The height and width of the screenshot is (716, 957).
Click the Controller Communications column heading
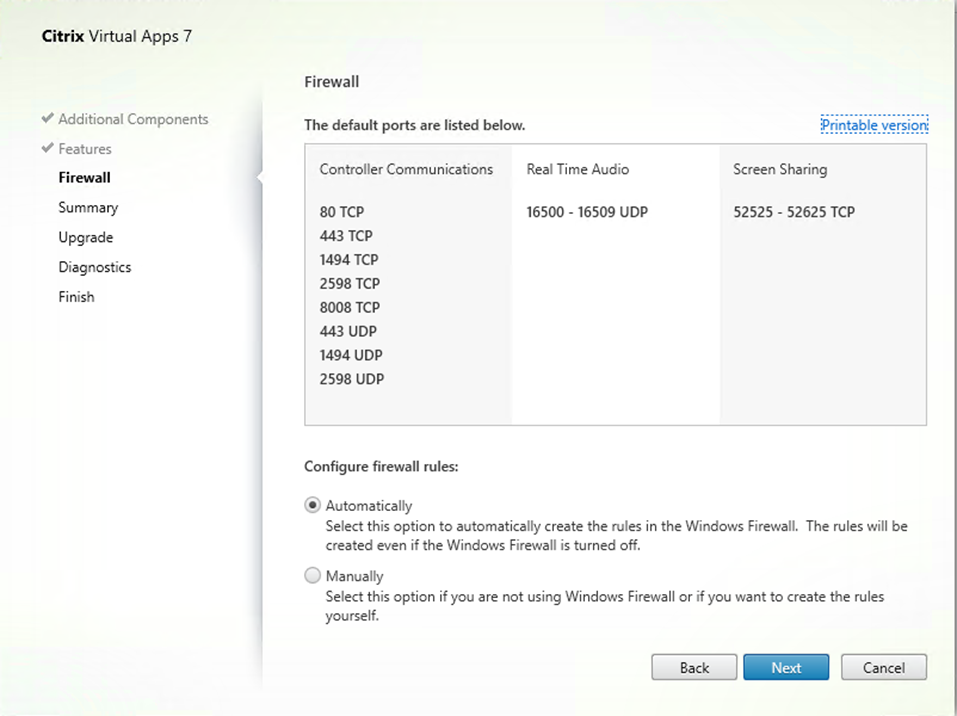pos(406,170)
